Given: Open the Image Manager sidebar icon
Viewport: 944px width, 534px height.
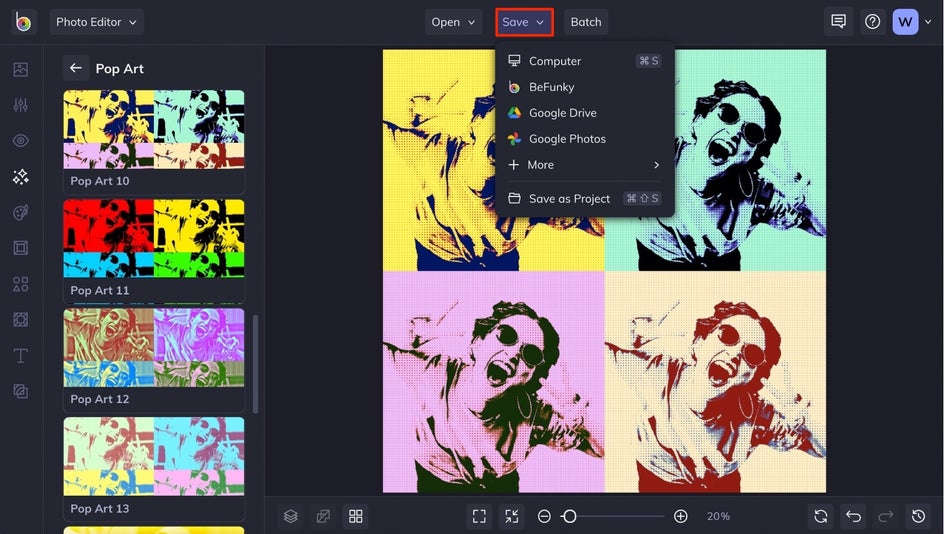Looking at the screenshot, I should tap(20, 69).
